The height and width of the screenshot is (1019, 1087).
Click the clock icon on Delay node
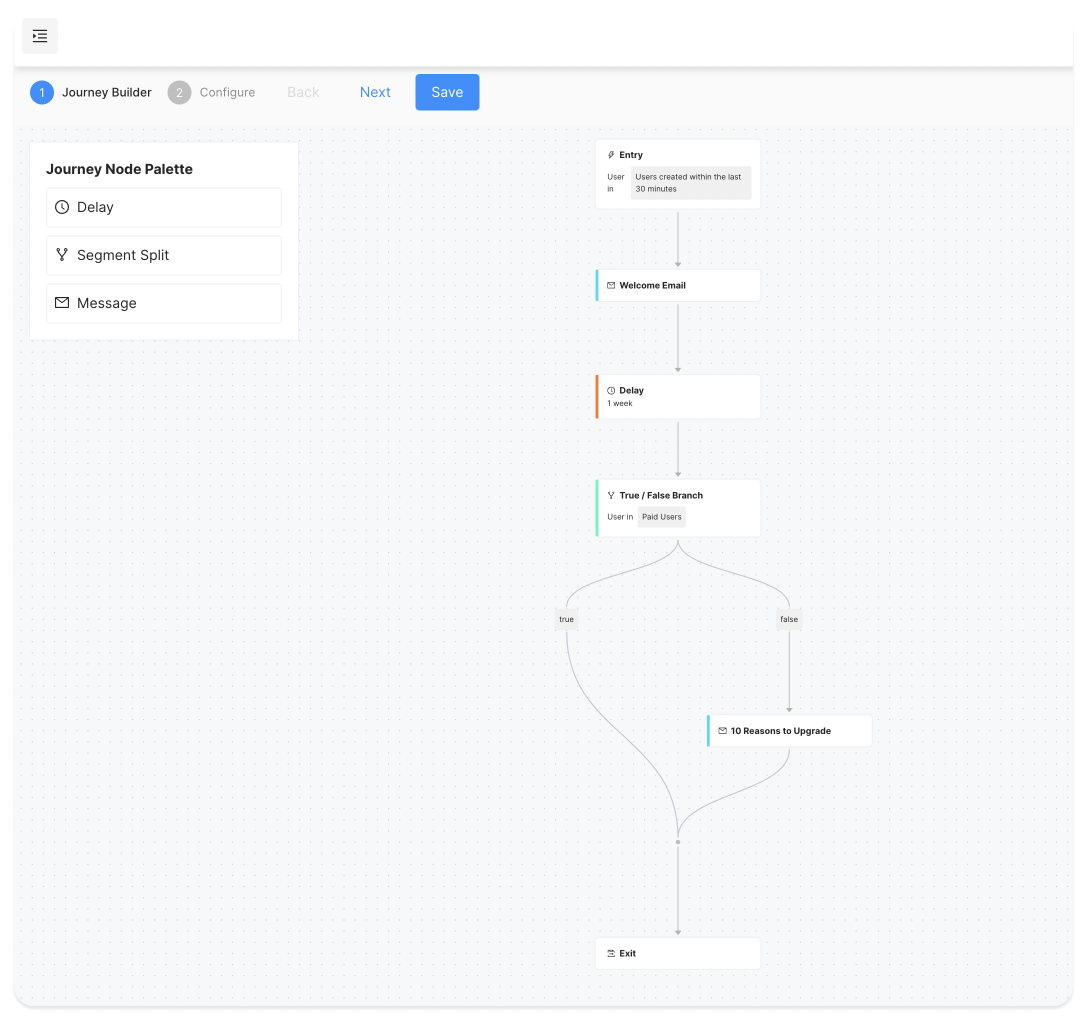(611, 391)
